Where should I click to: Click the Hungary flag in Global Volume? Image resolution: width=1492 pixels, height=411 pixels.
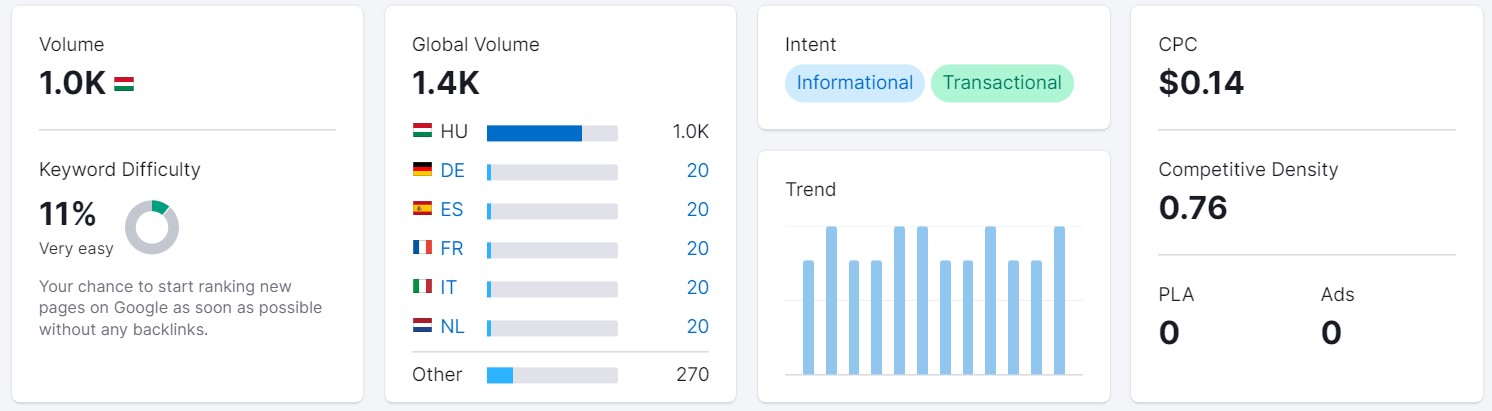(422, 131)
